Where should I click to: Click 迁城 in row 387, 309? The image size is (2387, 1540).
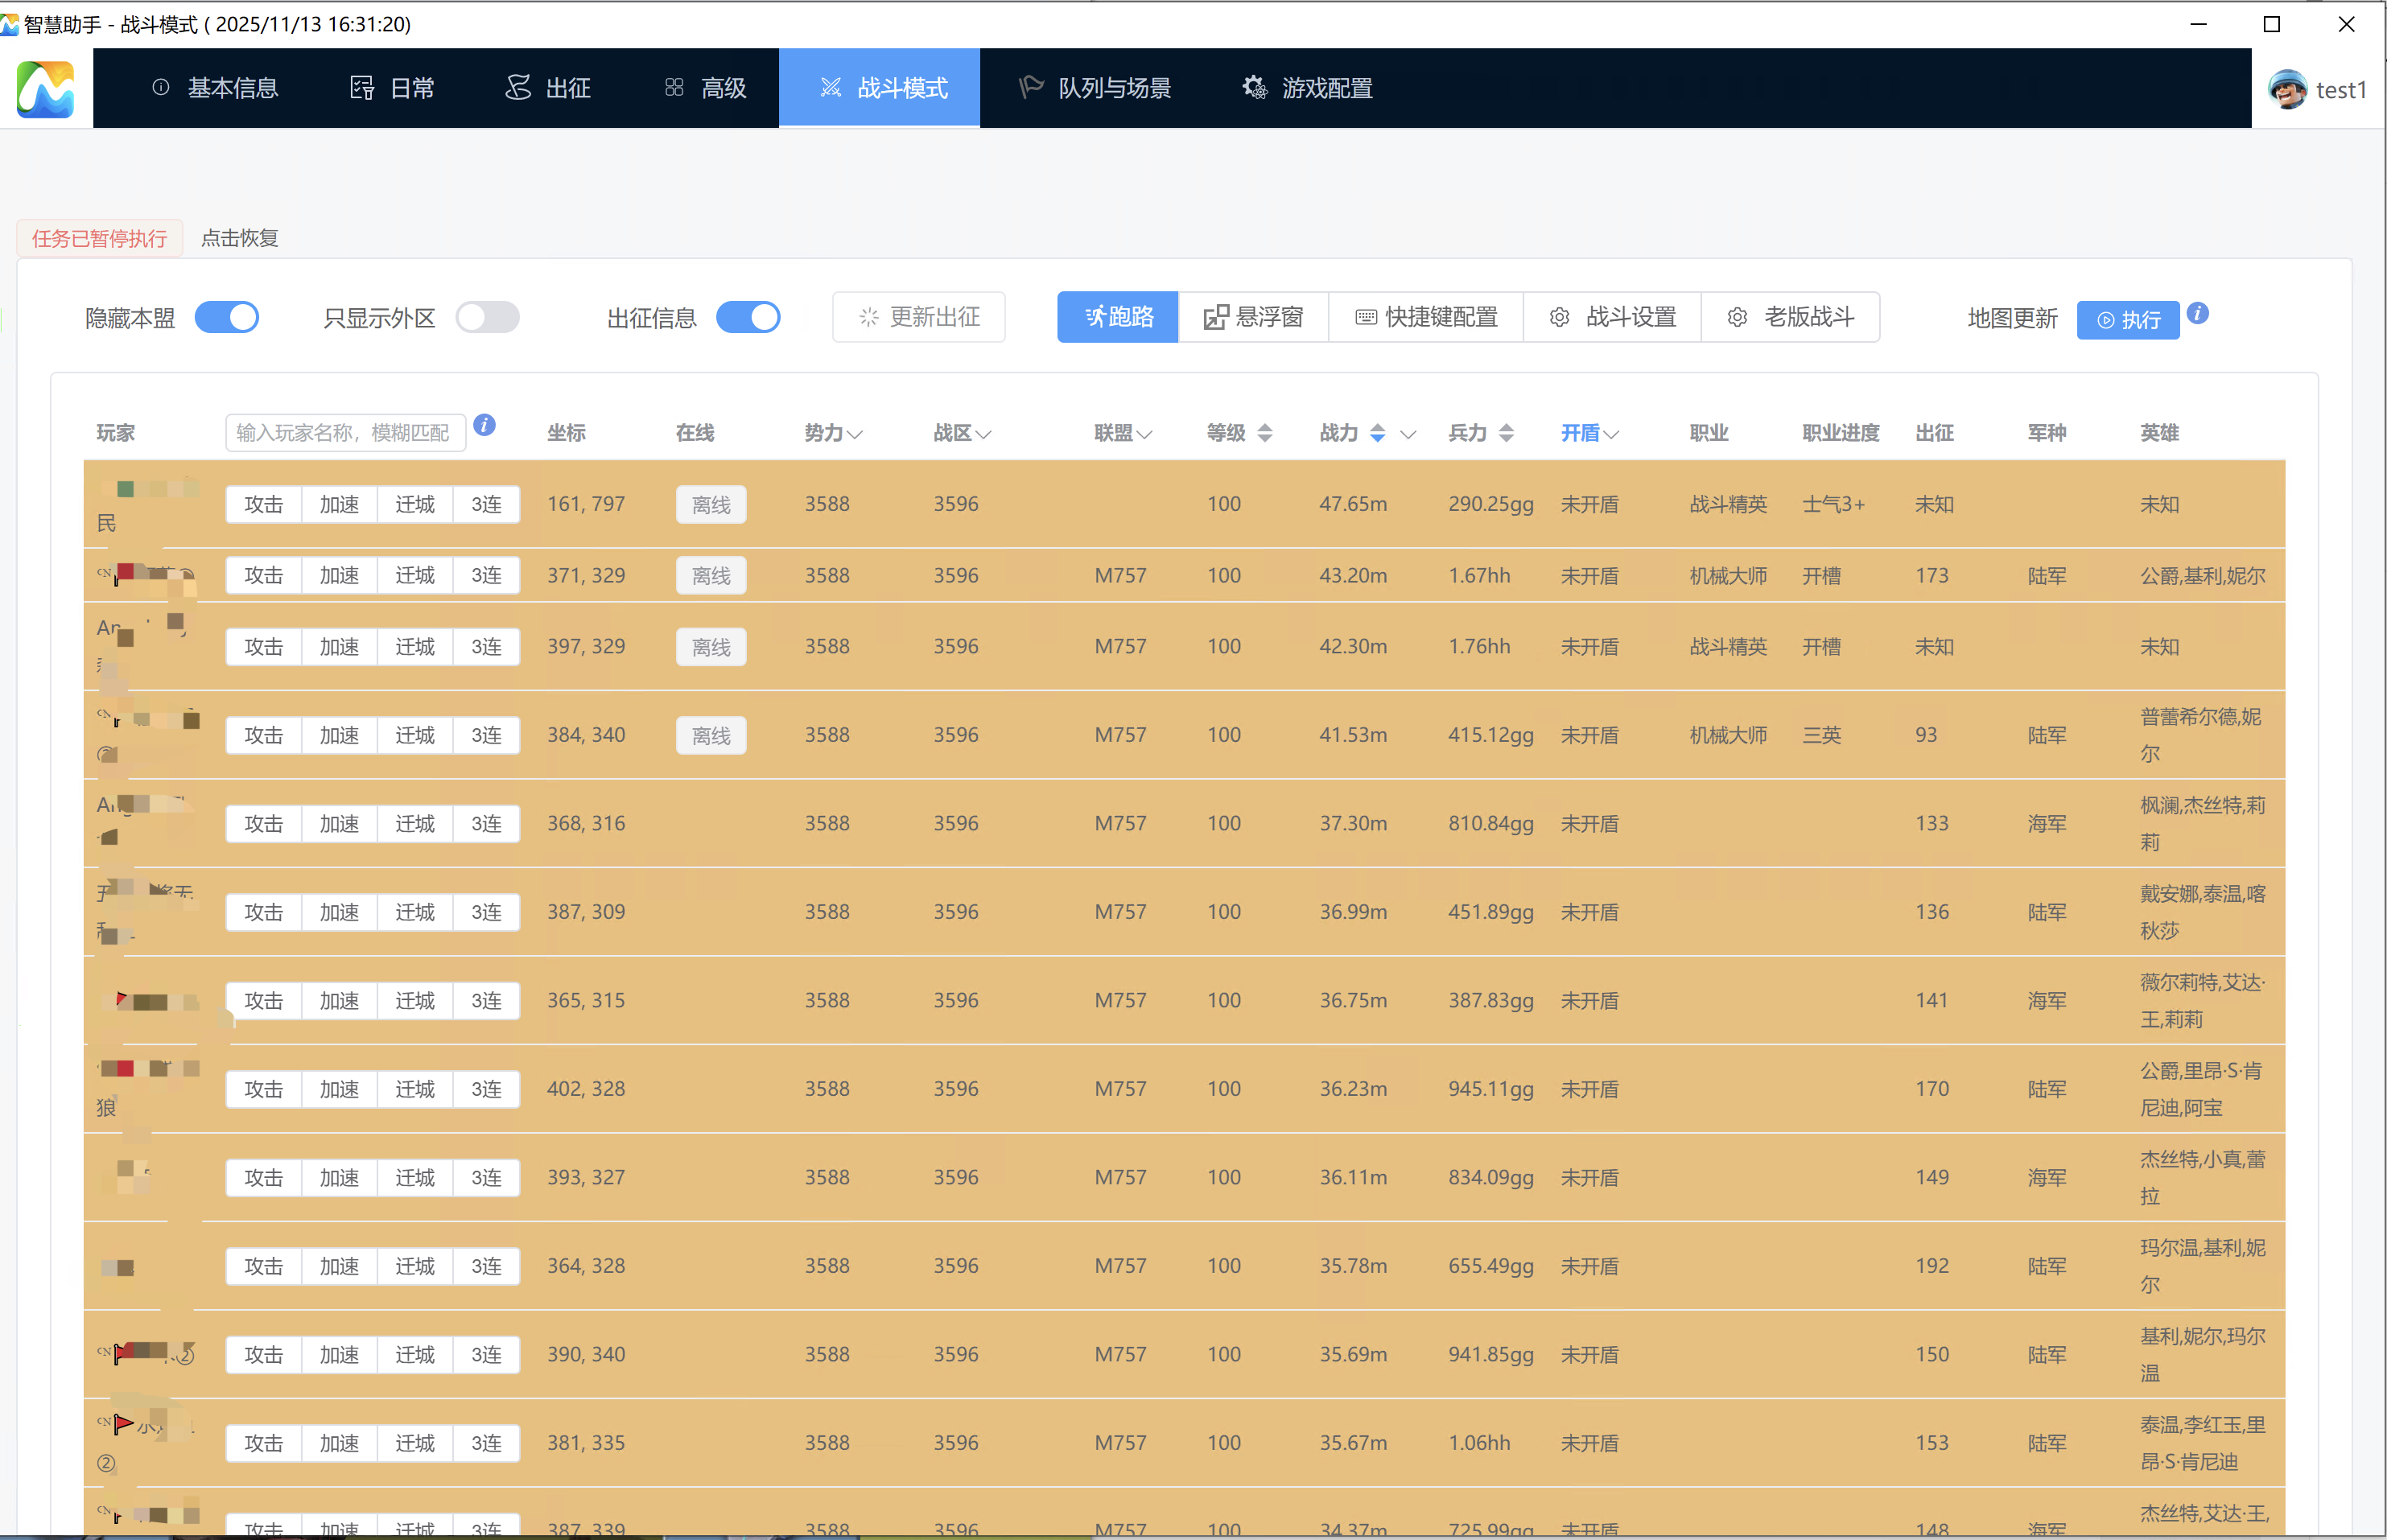click(x=415, y=913)
